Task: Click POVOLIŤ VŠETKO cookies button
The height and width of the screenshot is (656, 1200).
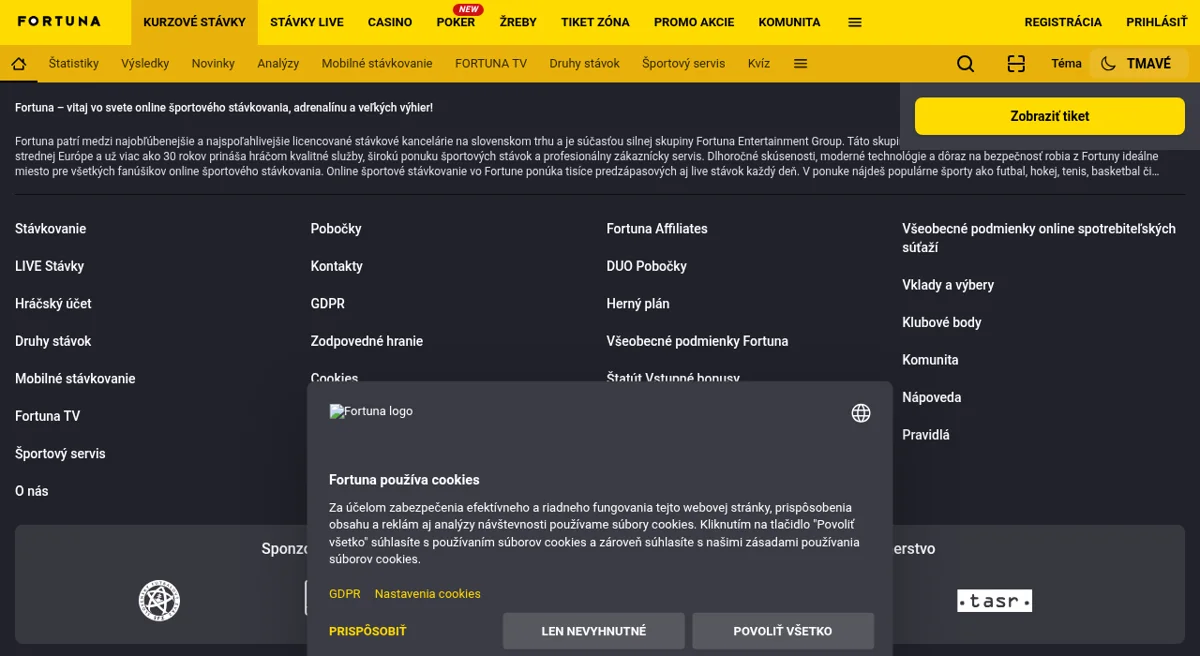Action: [783, 631]
